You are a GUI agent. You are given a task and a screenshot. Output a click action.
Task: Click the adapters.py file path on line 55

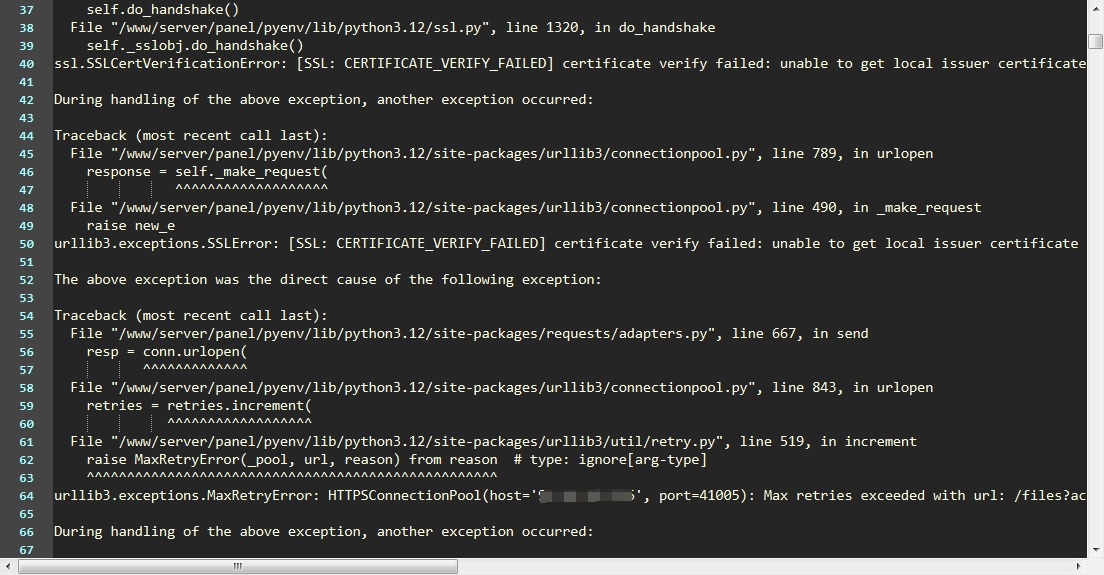pos(415,334)
